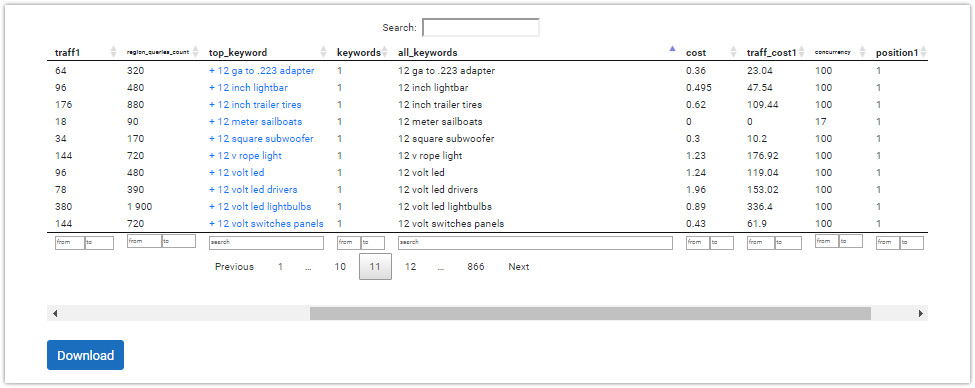Click the top_keyword column header
Viewport: 975px width, 388px height.
pos(238,53)
